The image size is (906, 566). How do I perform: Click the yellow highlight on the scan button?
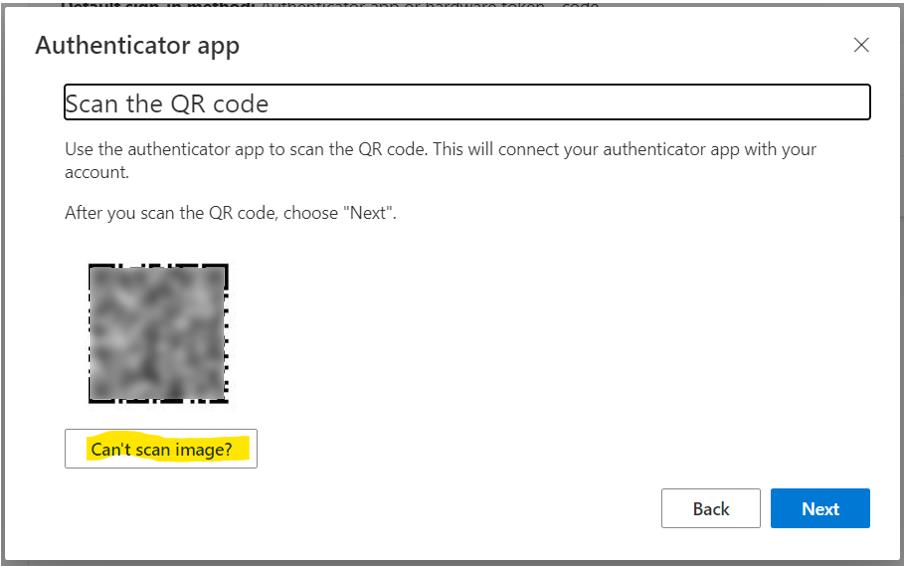pyautogui.click(x=168, y=449)
